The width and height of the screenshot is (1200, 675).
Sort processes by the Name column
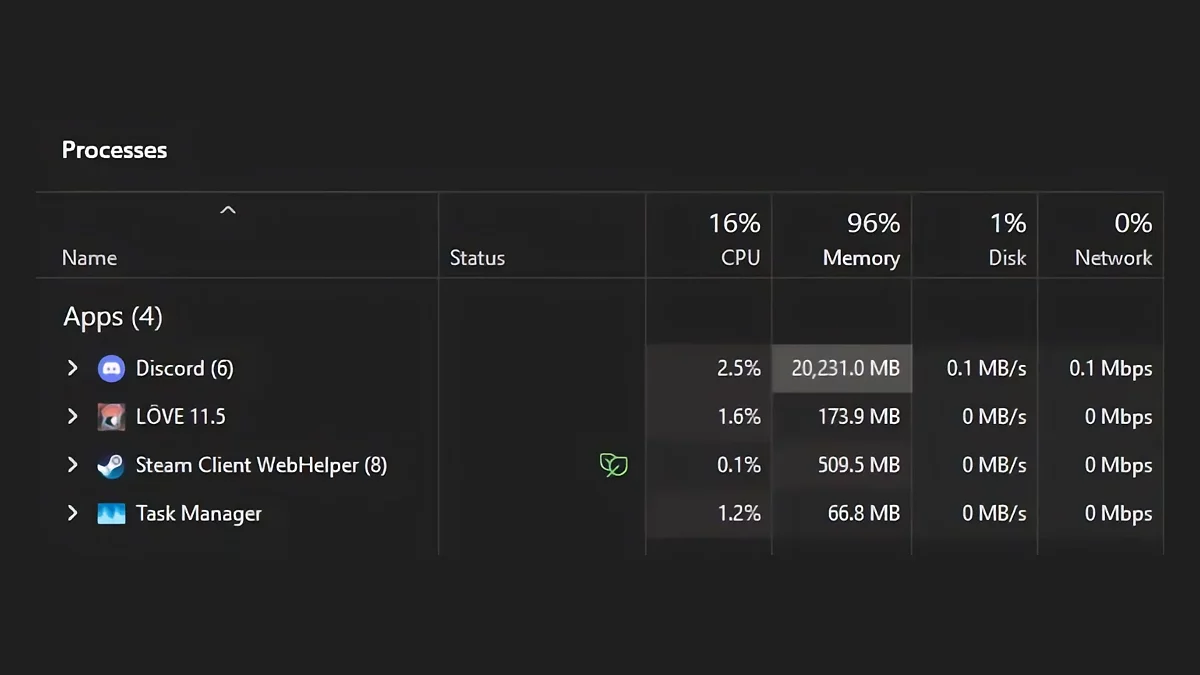(x=89, y=258)
